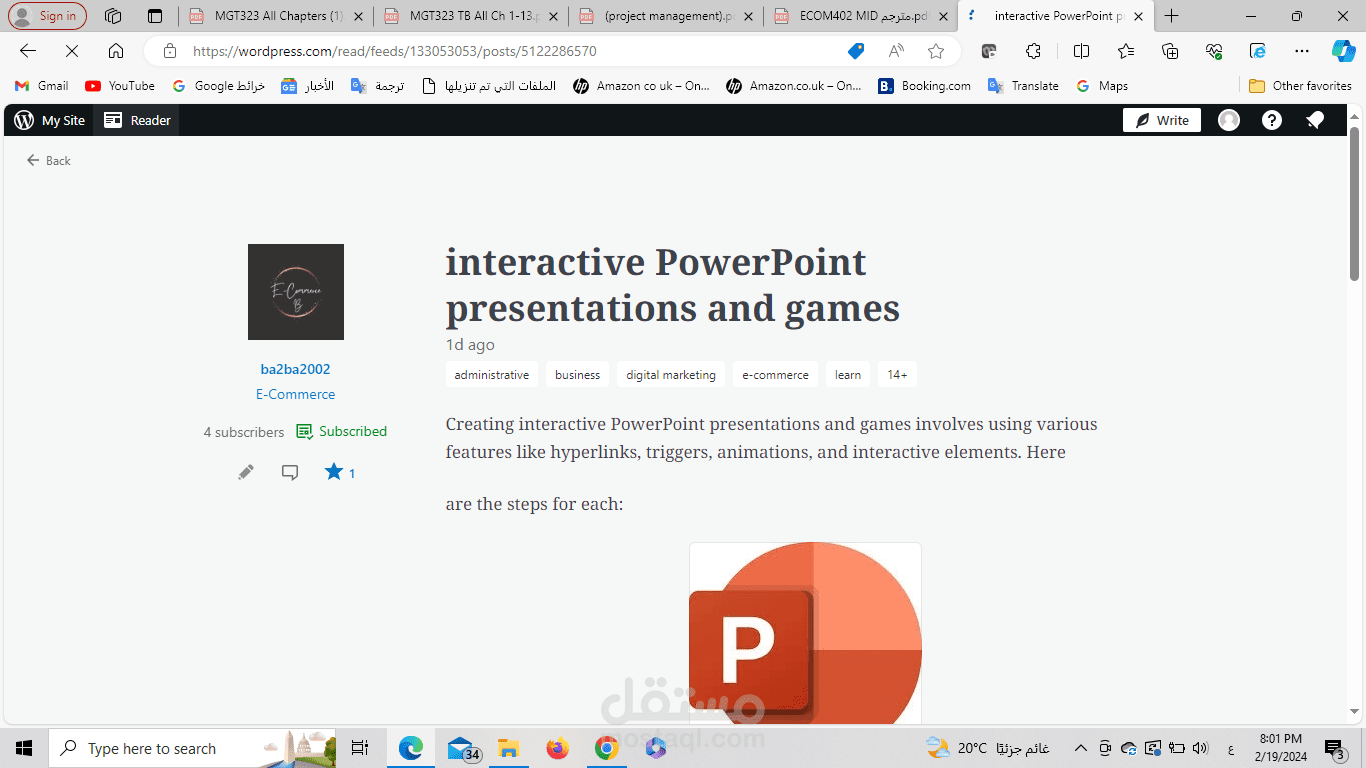Open the collections icon
This screenshot has width=1366, height=768.
pyautogui.click(x=1170, y=51)
